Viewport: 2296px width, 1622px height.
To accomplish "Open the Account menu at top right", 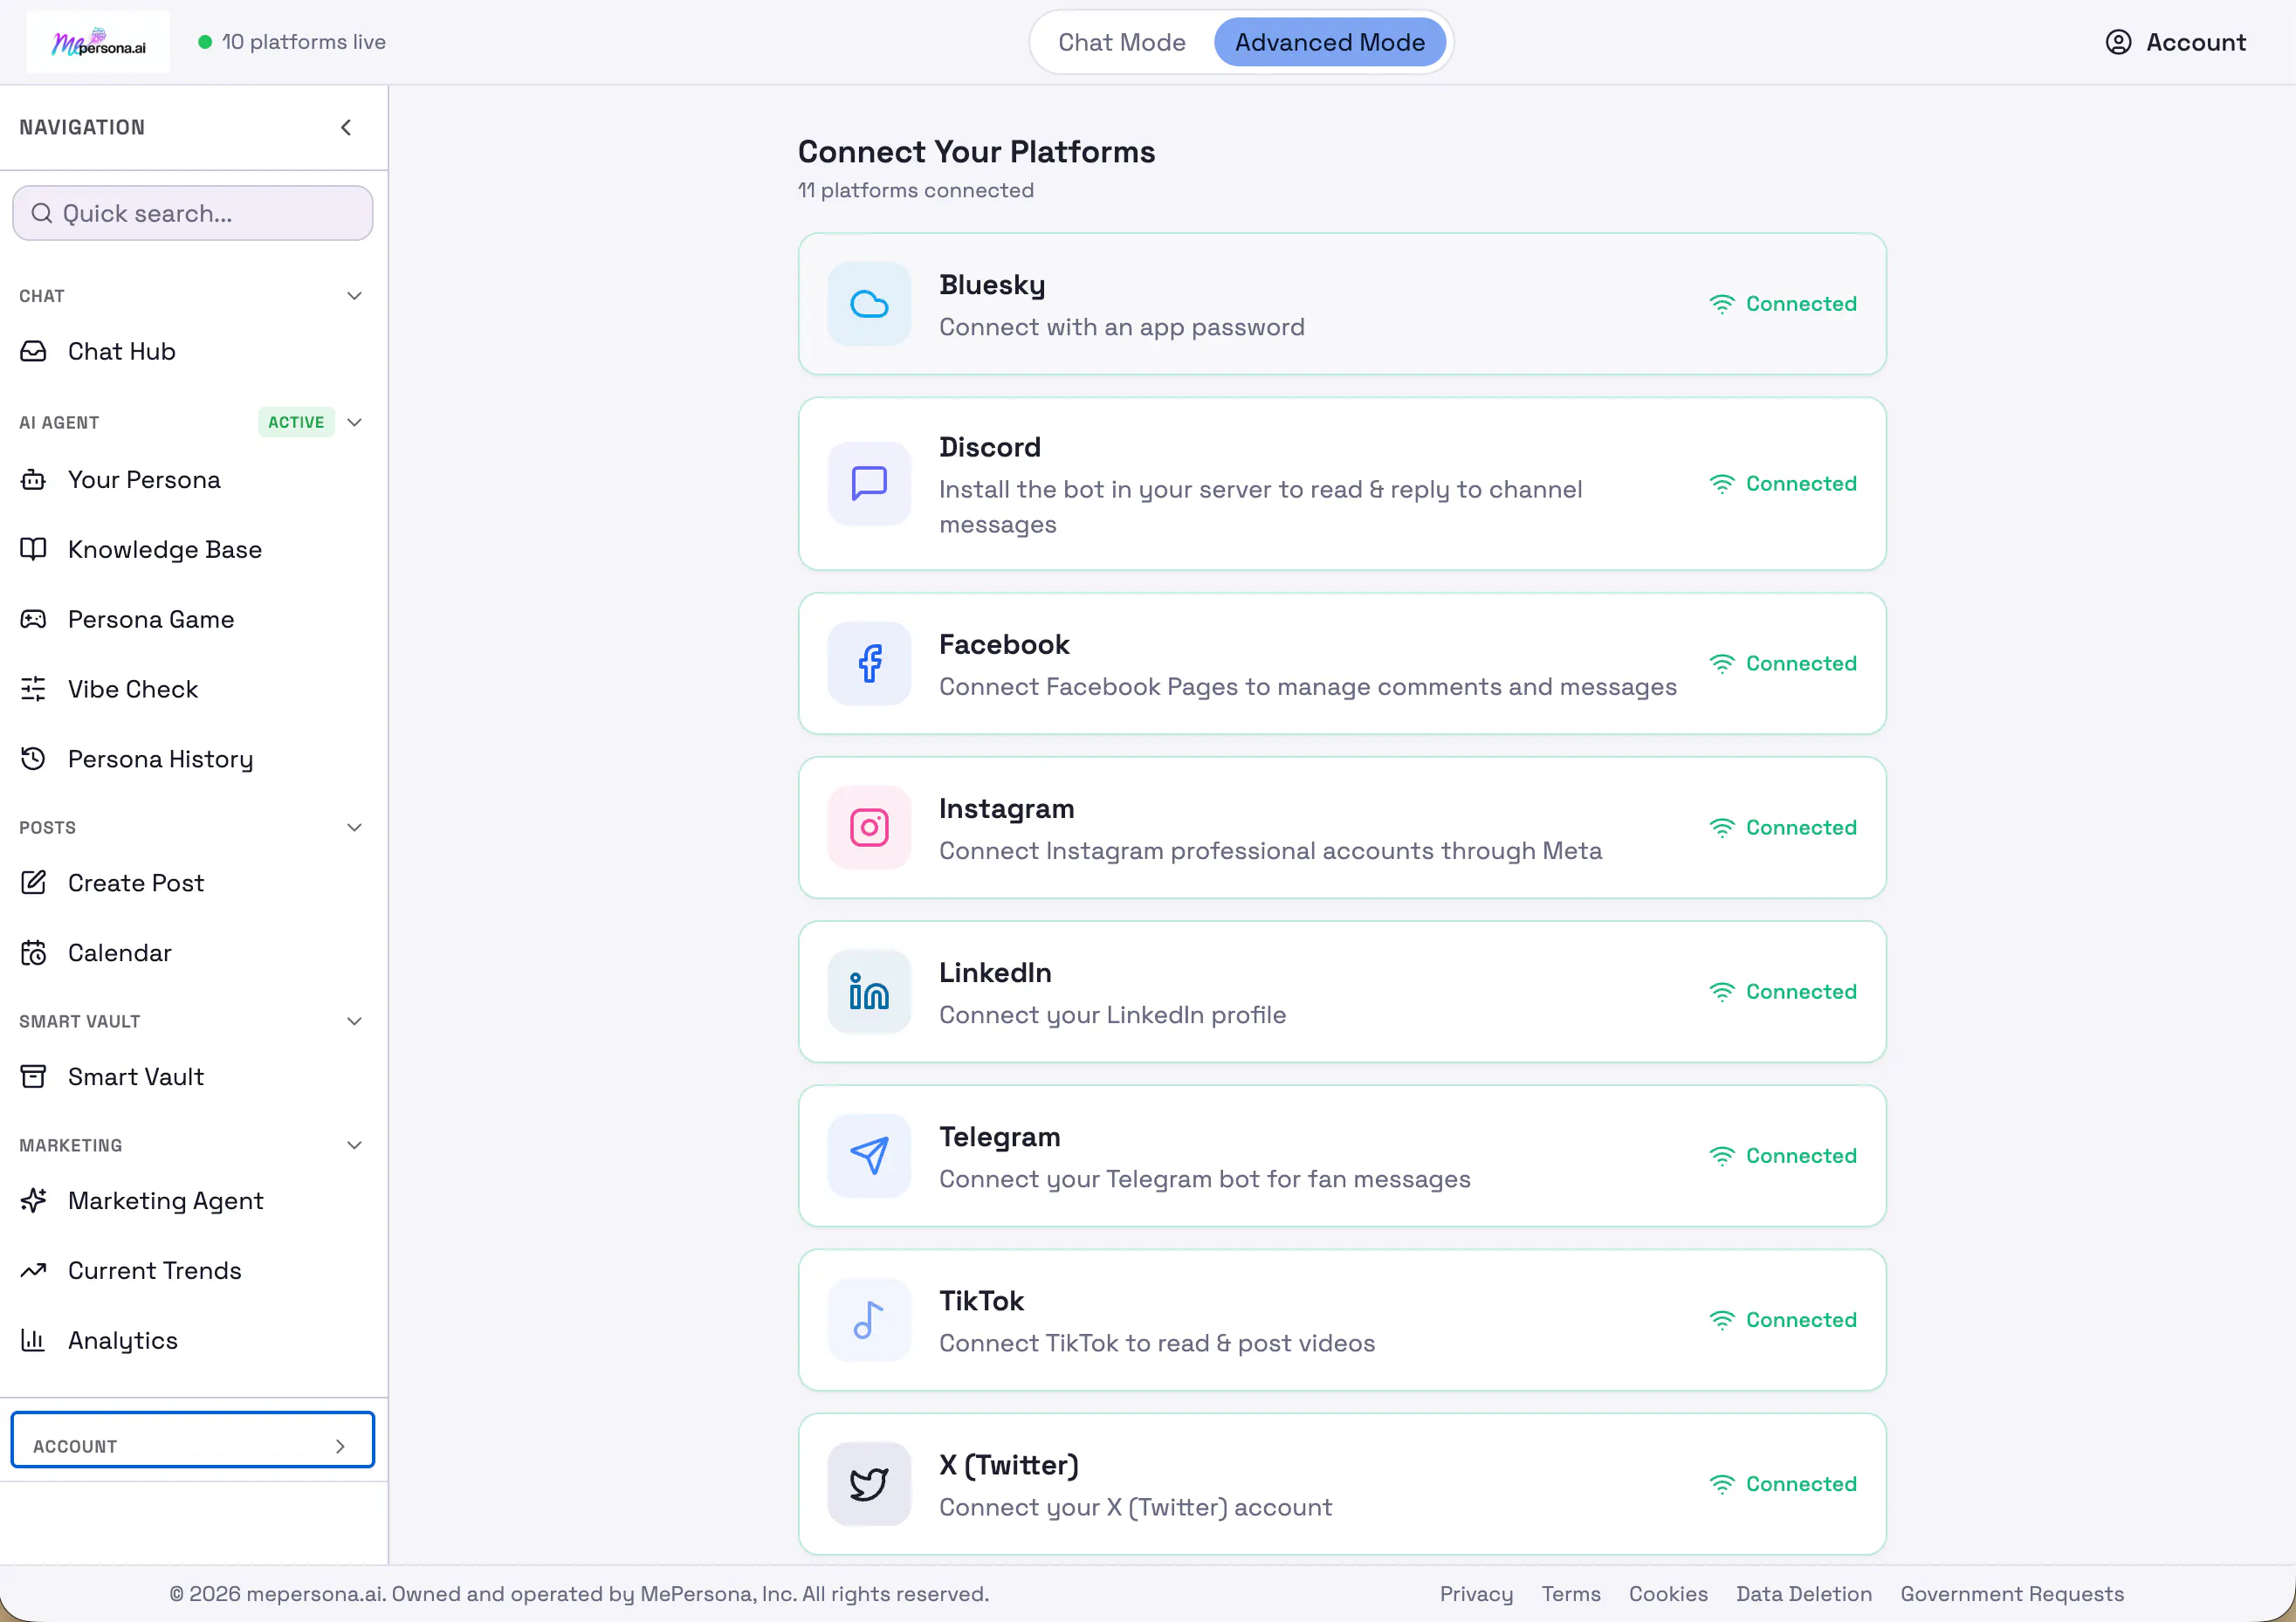I will click(2175, 42).
